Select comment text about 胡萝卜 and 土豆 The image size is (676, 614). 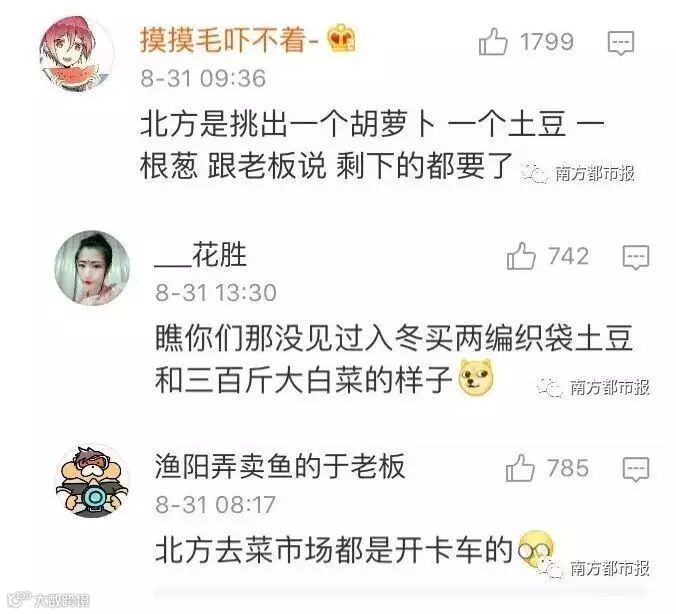pyautogui.click(x=372, y=145)
